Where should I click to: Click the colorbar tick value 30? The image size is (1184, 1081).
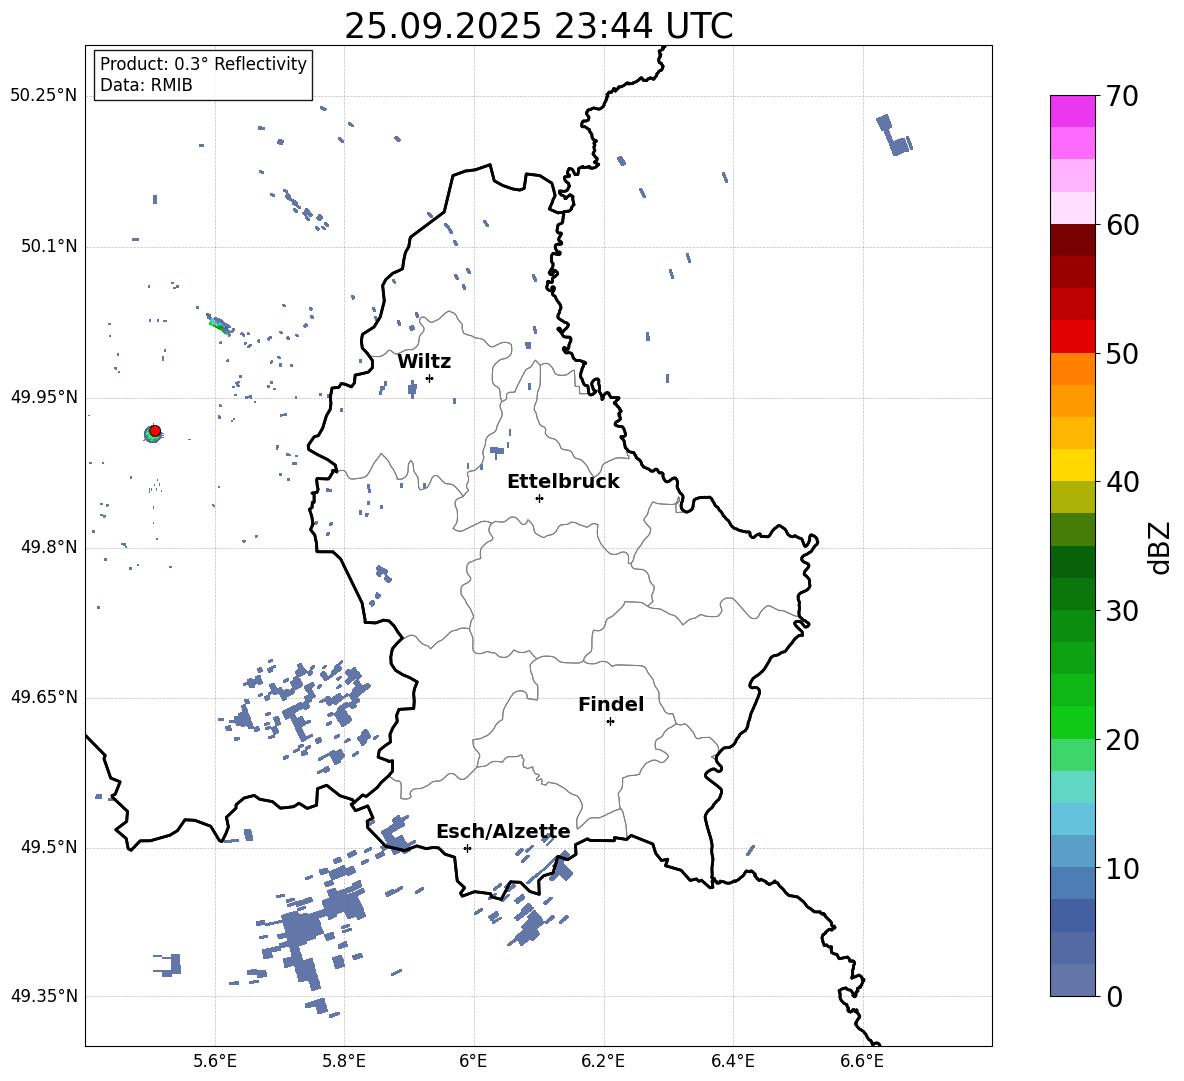coord(1123,611)
